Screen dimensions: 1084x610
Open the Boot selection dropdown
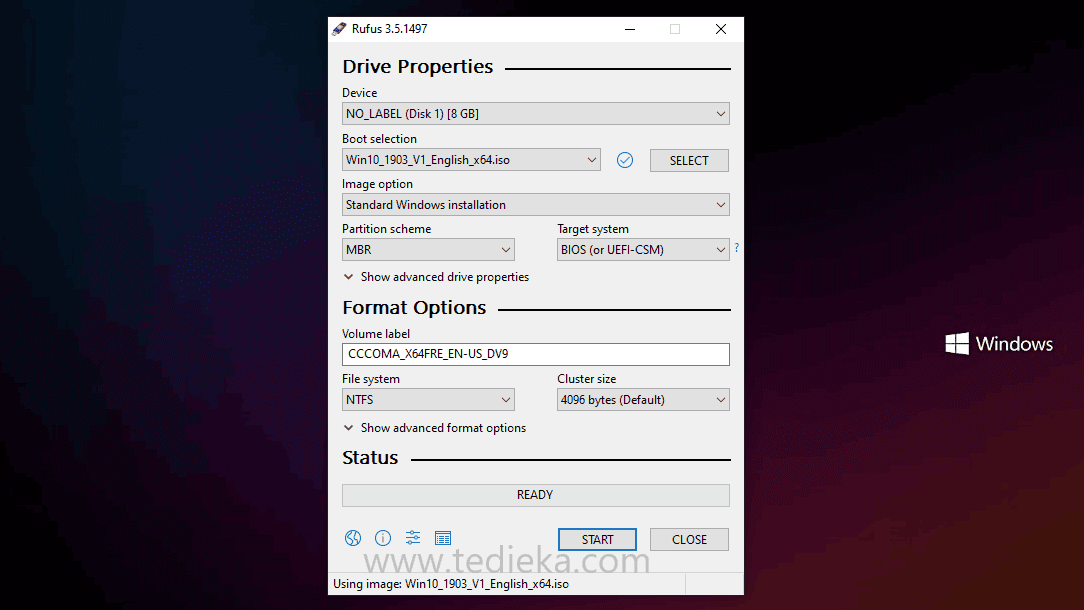pyautogui.click(x=471, y=160)
